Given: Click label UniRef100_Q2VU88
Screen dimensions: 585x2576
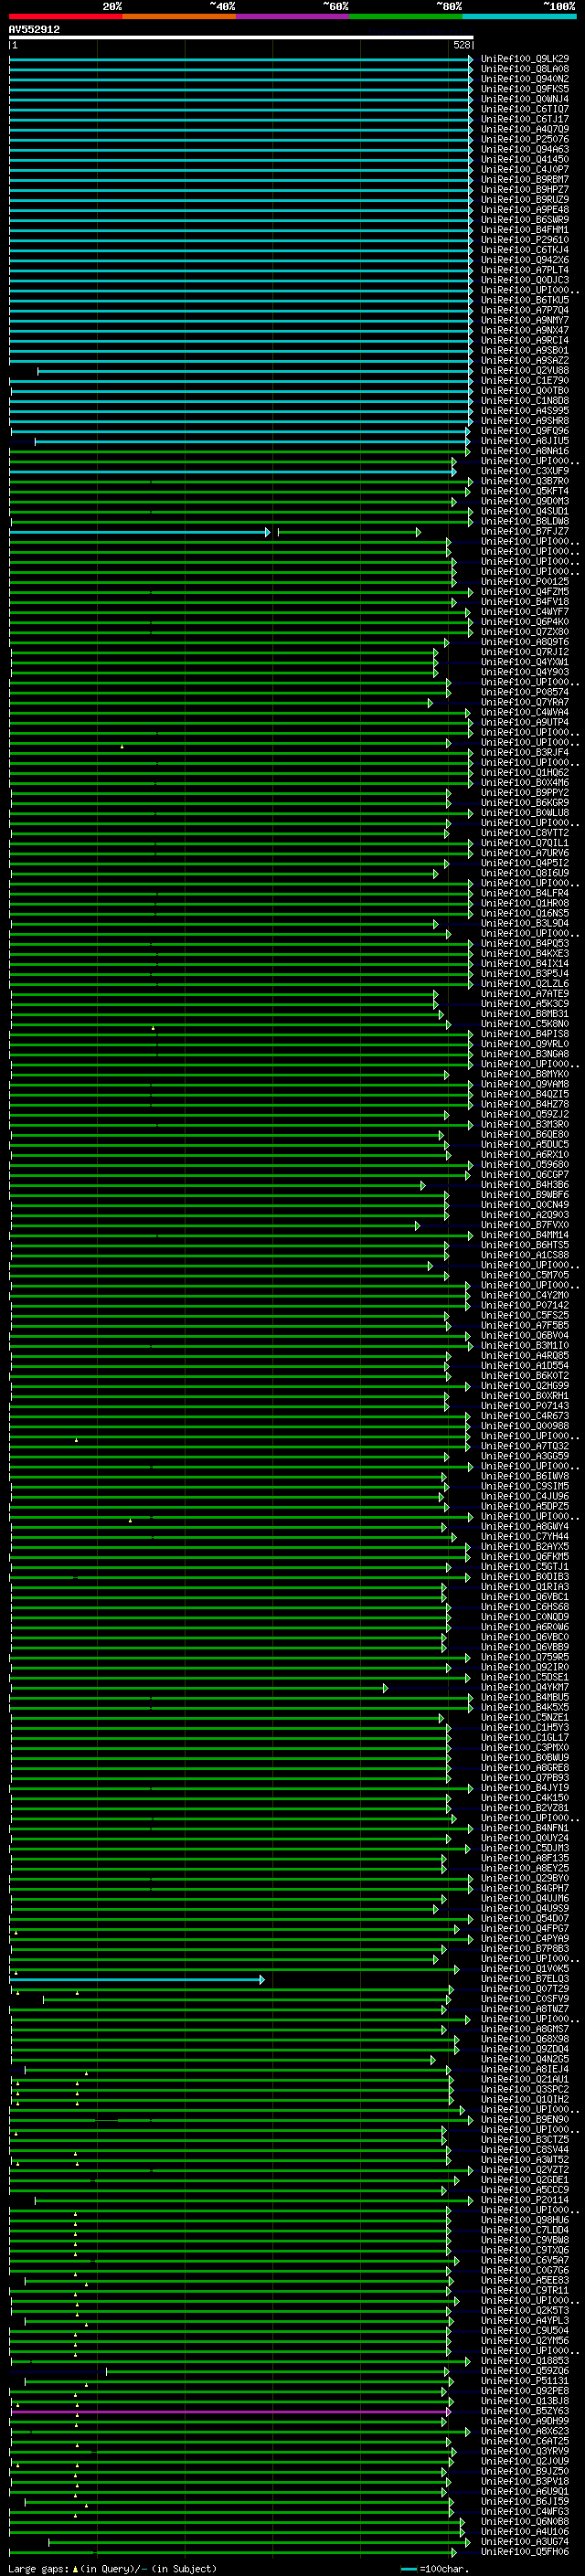Looking at the screenshot, I should tap(525, 370).
